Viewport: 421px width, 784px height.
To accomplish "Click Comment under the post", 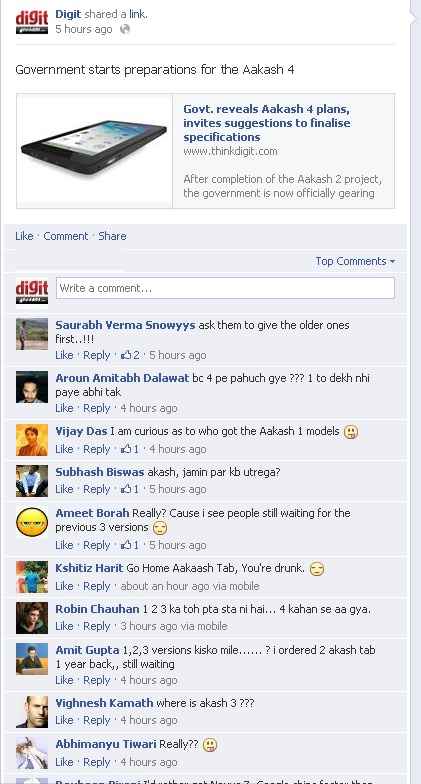I will click(66, 236).
